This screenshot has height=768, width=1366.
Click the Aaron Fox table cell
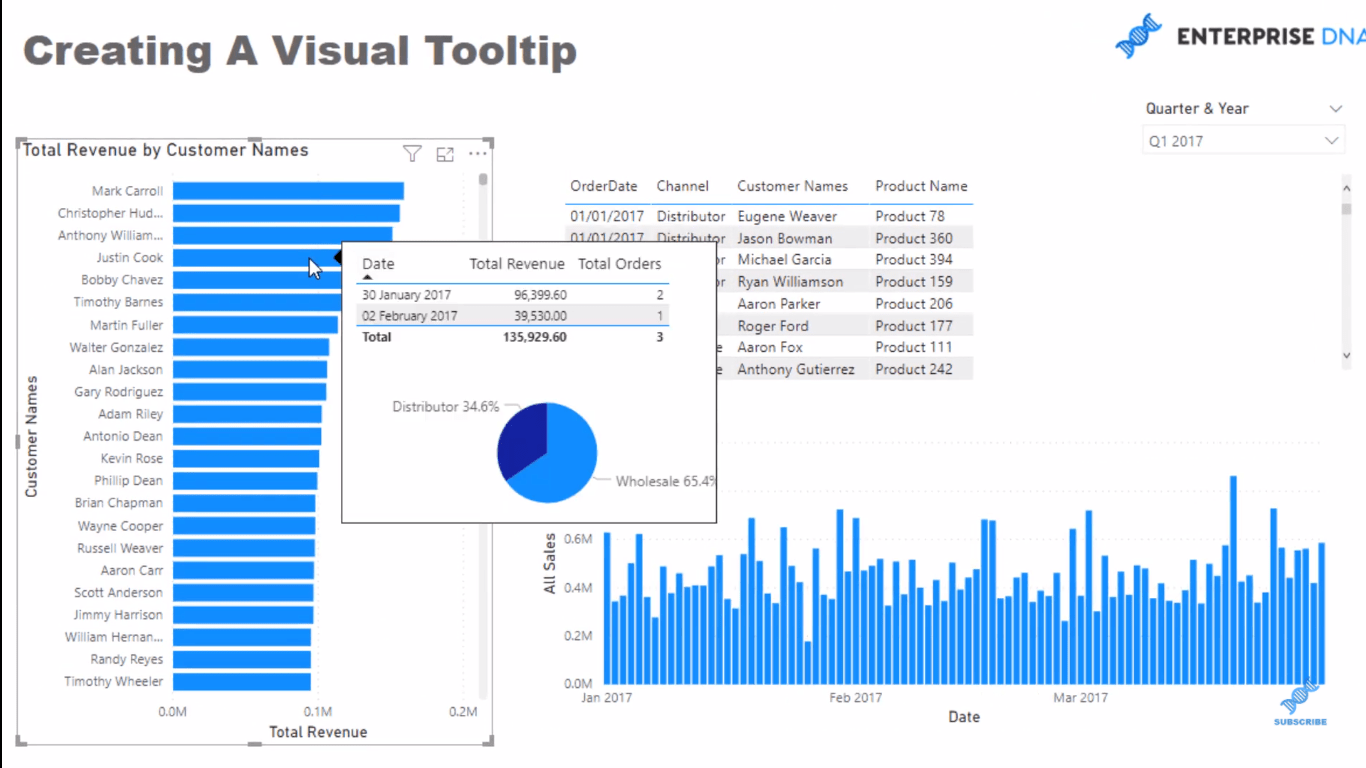point(770,347)
